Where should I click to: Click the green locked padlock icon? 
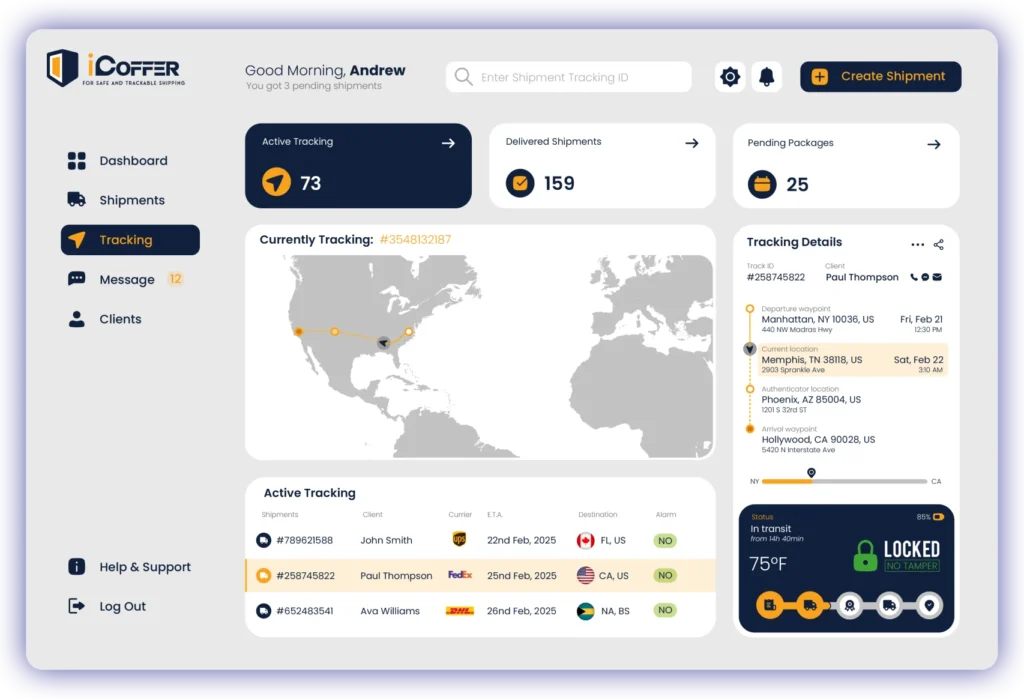[865, 556]
